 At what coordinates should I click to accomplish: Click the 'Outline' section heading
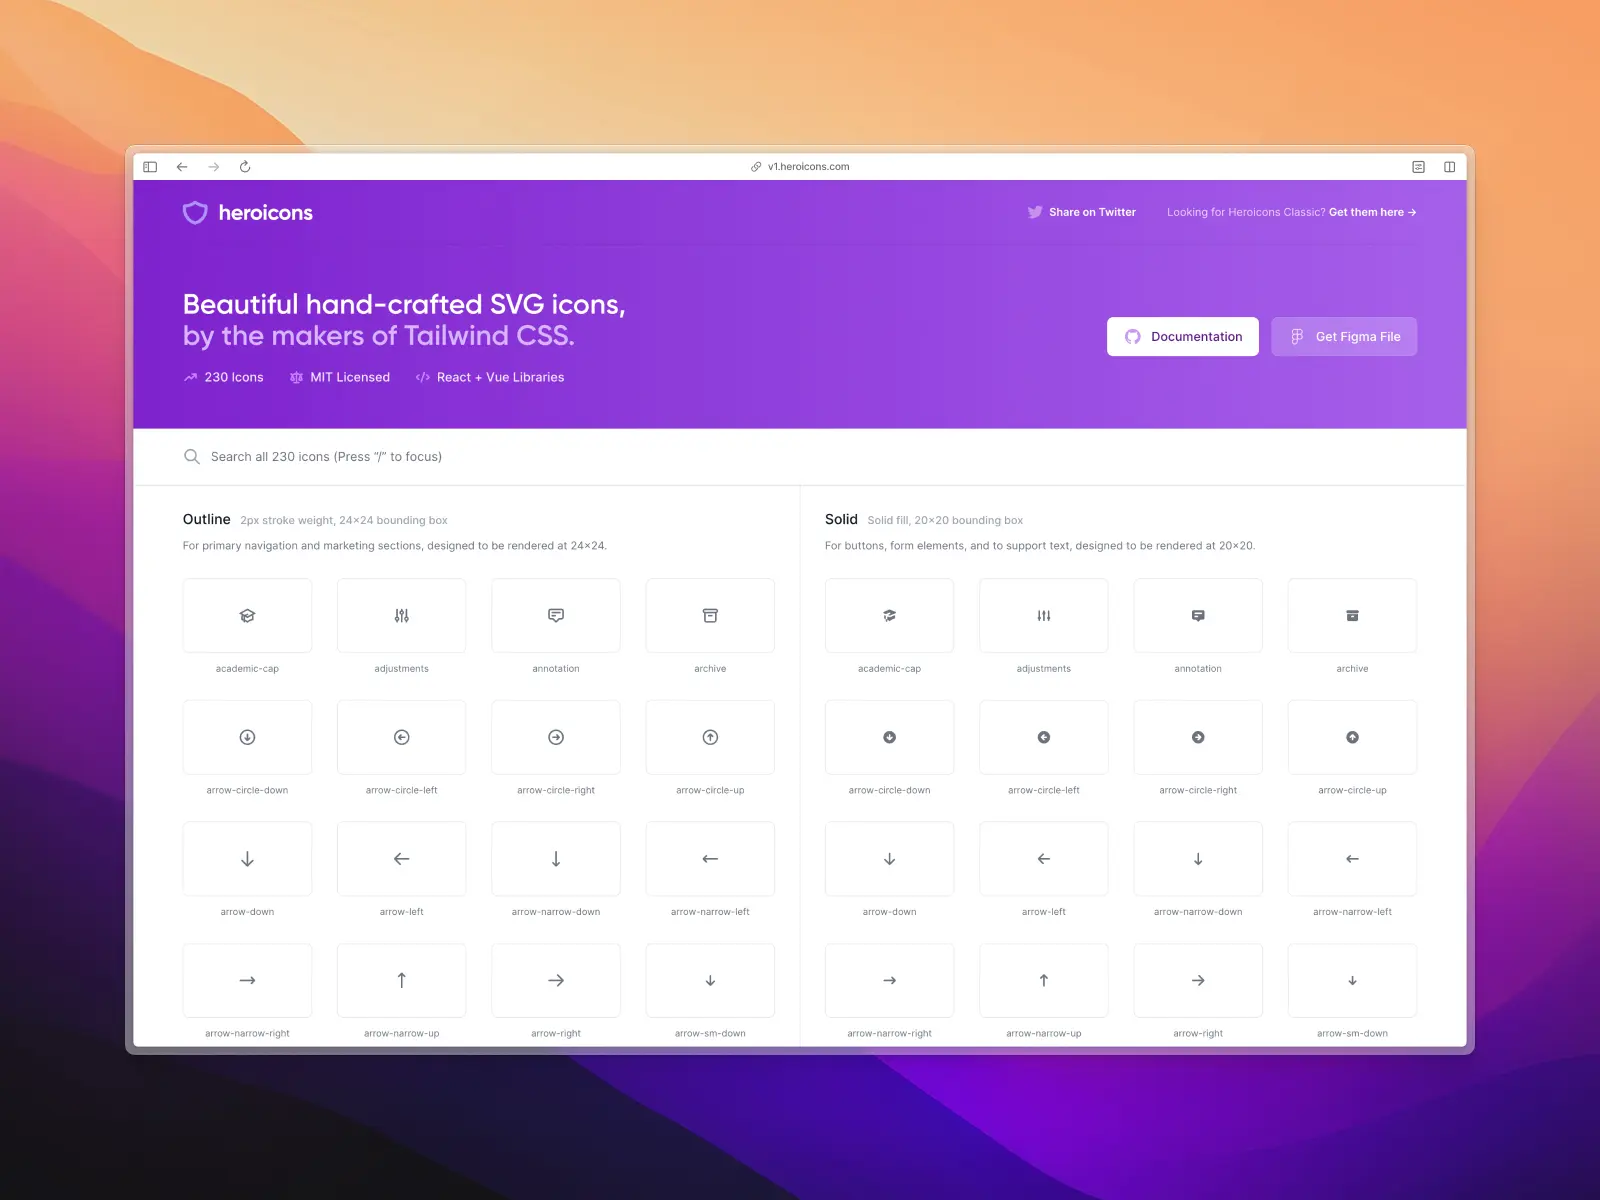(x=207, y=519)
